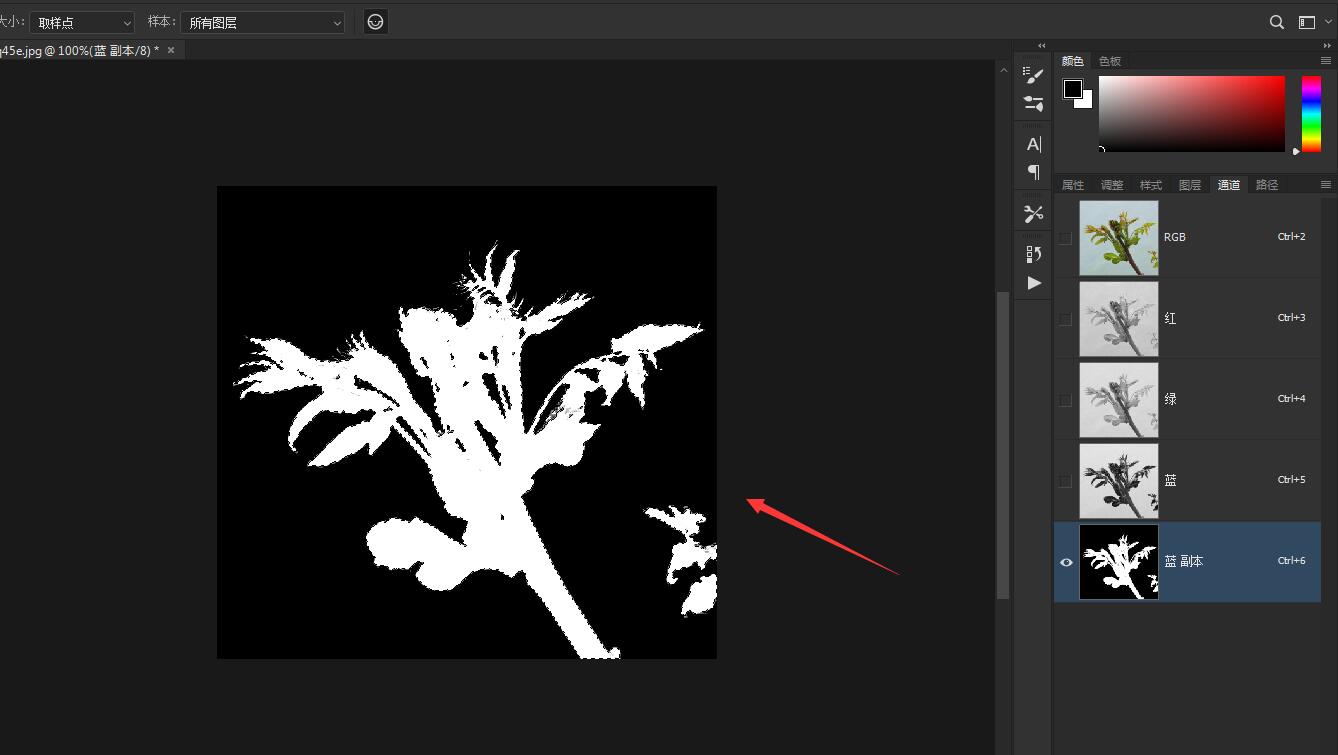Viewport: 1338px width, 755px height.
Task: Select the 红 channel thumbnail
Action: [1119, 319]
